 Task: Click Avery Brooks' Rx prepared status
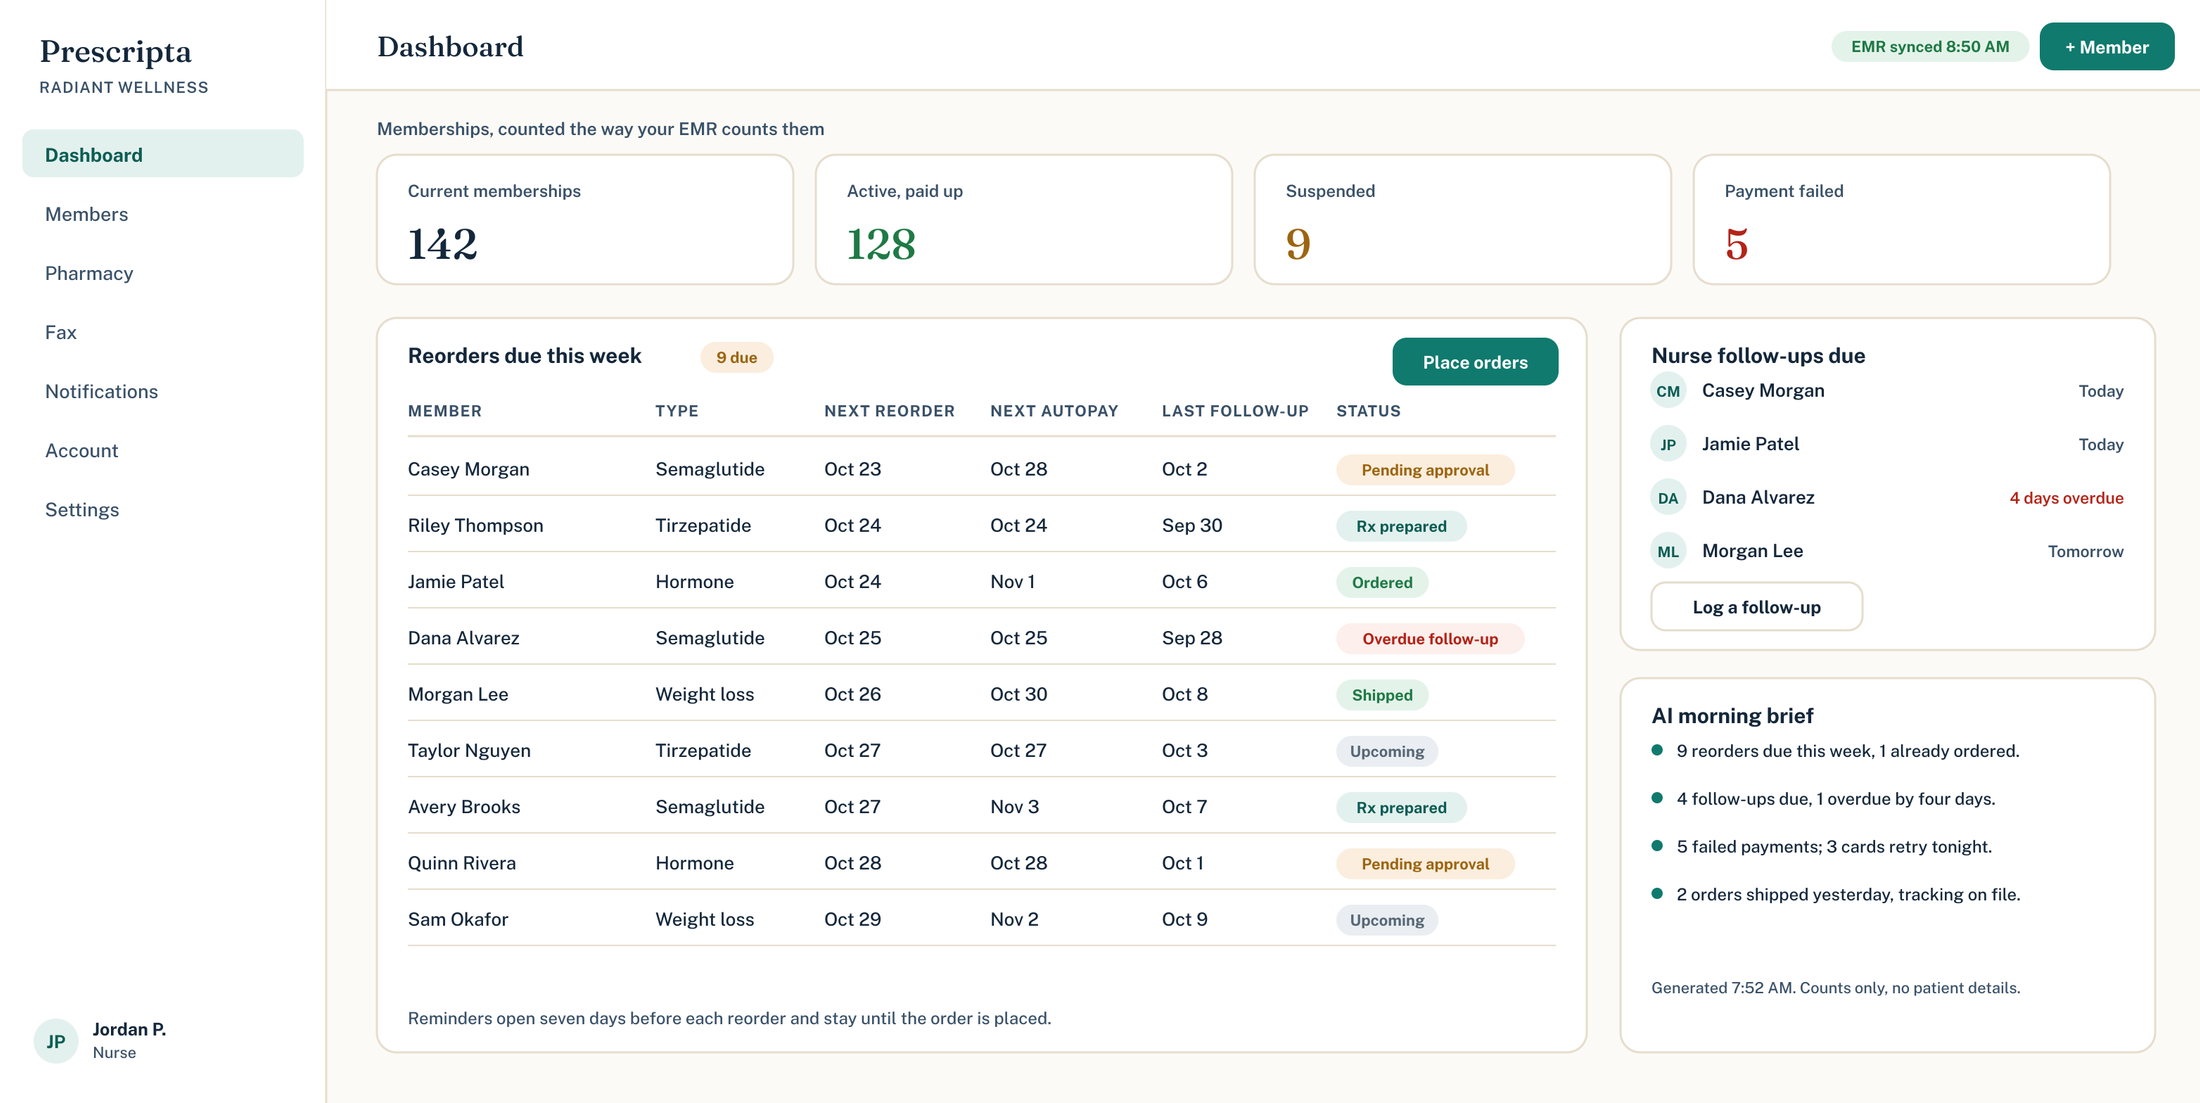coord(1401,807)
